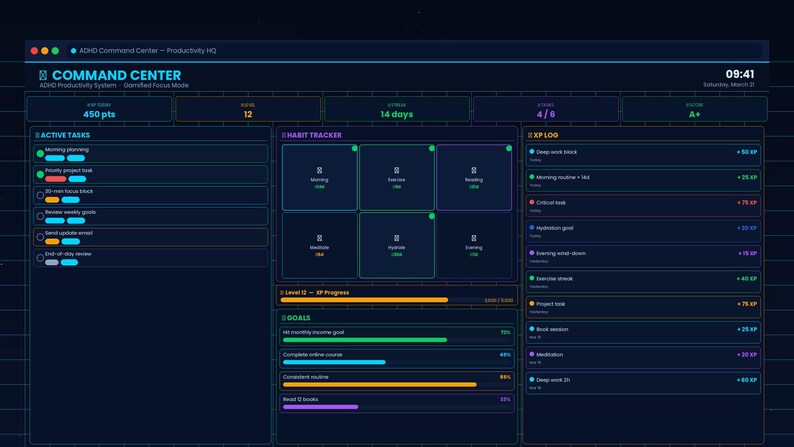This screenshot has height=447, width=794.
Task: Click the Morning habit tile icon
Action: click(319, 170)
